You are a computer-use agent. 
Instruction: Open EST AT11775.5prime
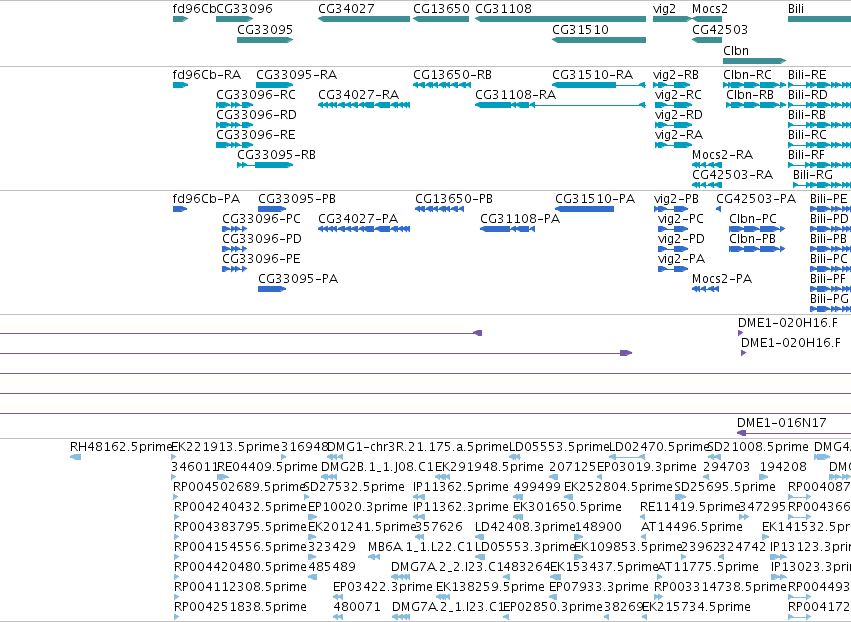661,577
